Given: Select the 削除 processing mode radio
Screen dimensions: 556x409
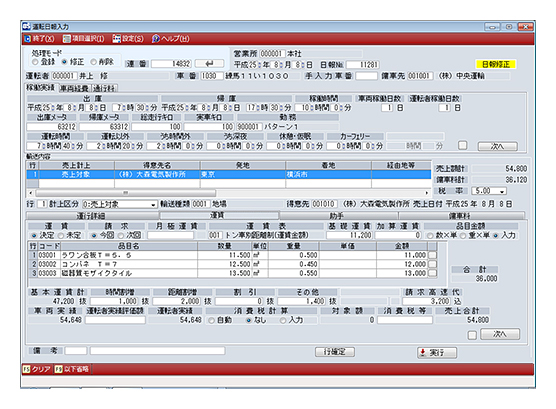Looking at the screenshot, I should coord(93,62).
